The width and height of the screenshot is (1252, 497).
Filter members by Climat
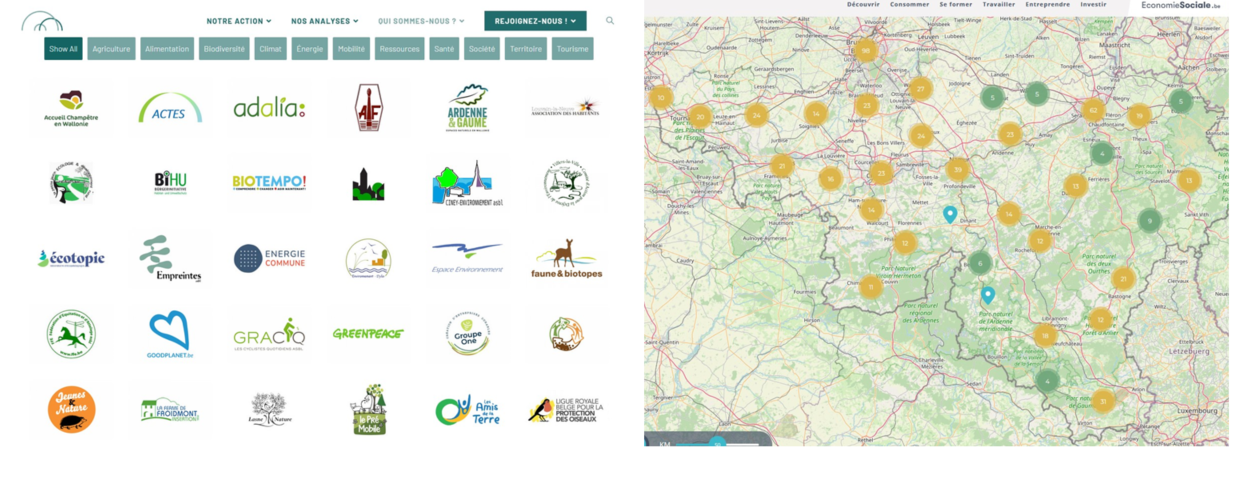point(271,49)
